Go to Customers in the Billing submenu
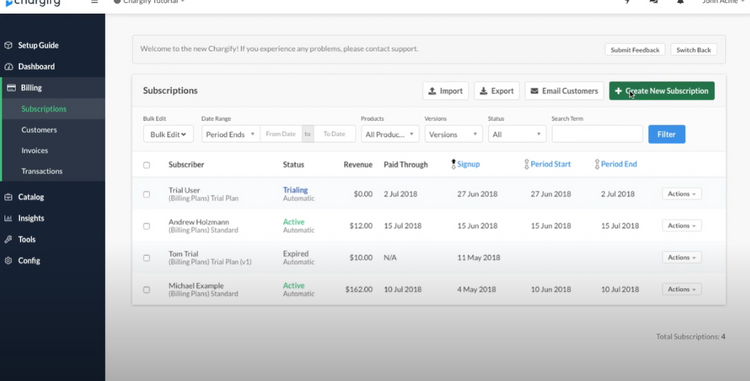 (x=39, y=130)
